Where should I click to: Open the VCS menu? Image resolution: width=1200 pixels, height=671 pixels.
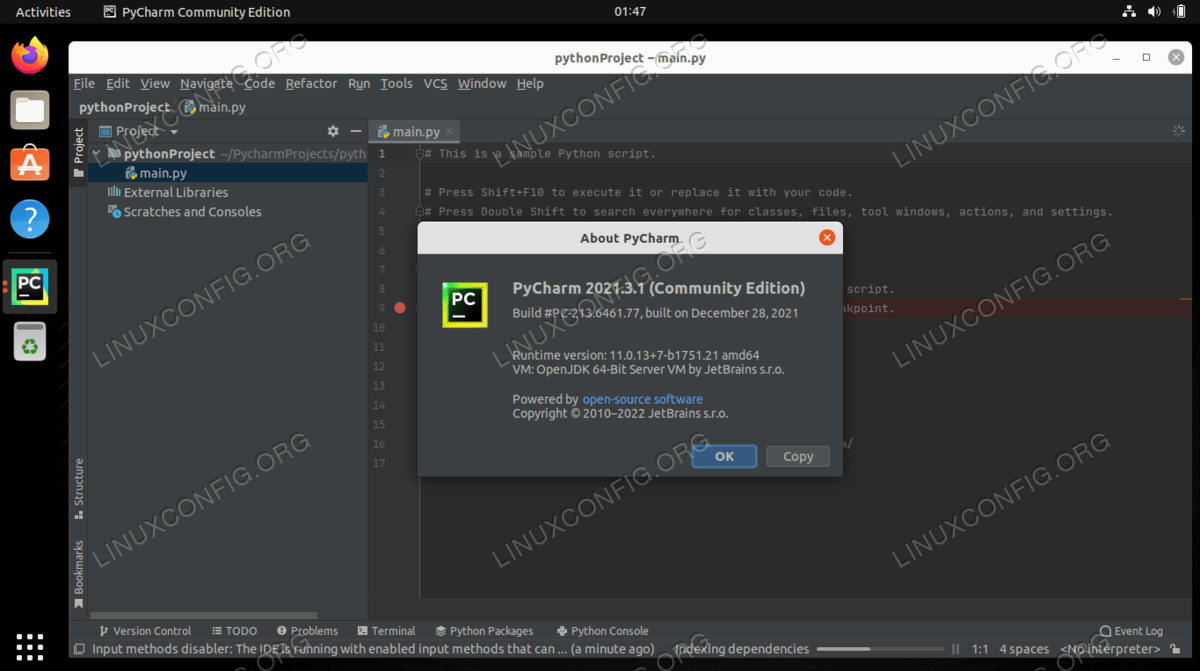(x=435, y=84)
